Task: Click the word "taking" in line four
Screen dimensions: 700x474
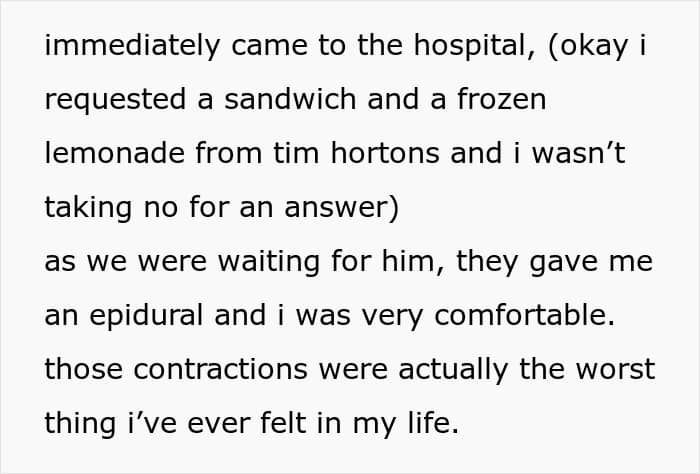Action: pyautogui.click(x=89, y=208)
